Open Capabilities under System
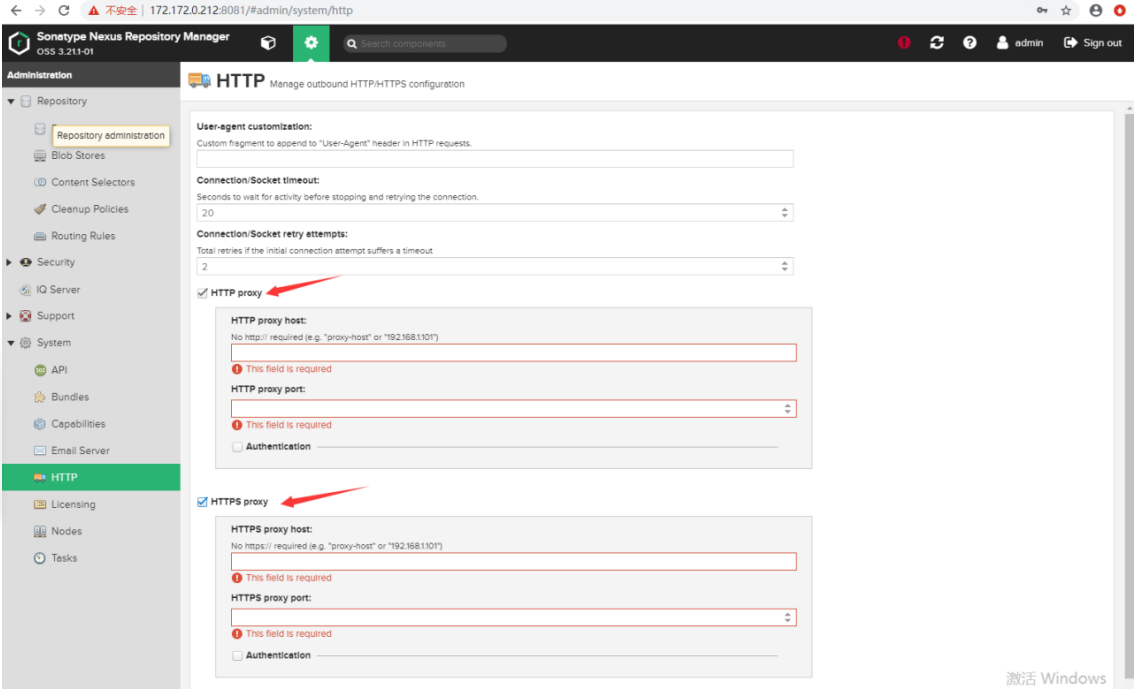The image size is (1135, 689). point(78,423)
